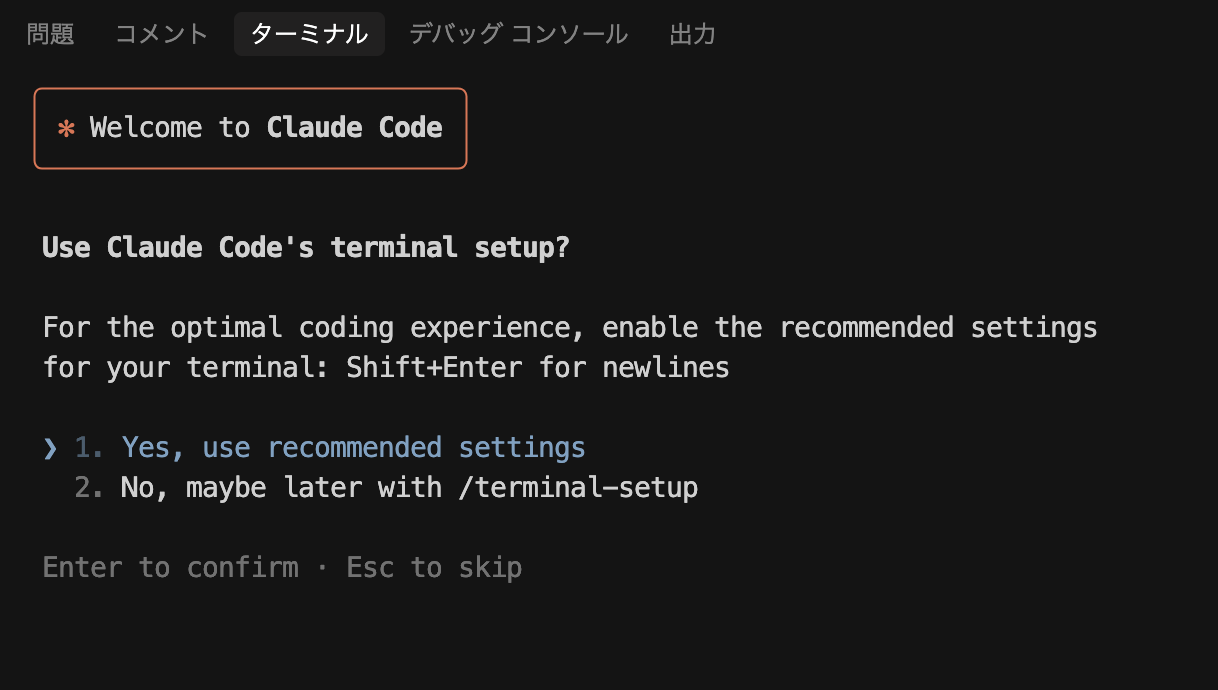This screenshot has height=690, width=1218.
Task: Switch to the 出力 (Output) tab
Action: 693,33
